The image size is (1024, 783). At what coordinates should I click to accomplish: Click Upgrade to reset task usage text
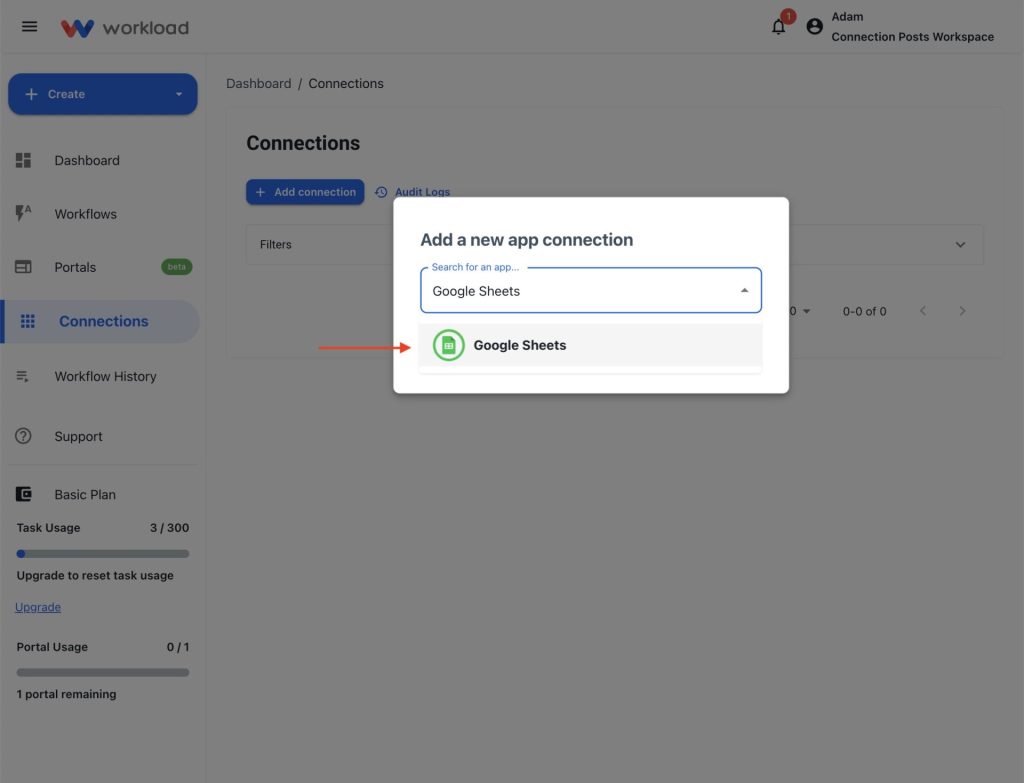click(95, 575)
